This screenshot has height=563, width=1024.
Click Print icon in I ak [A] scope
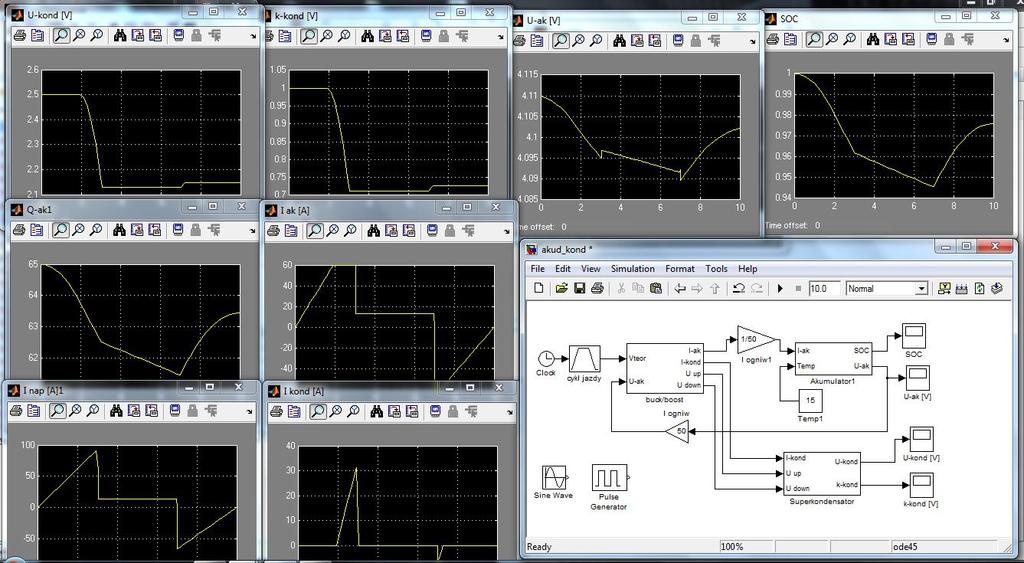click(x=273, y=230)
